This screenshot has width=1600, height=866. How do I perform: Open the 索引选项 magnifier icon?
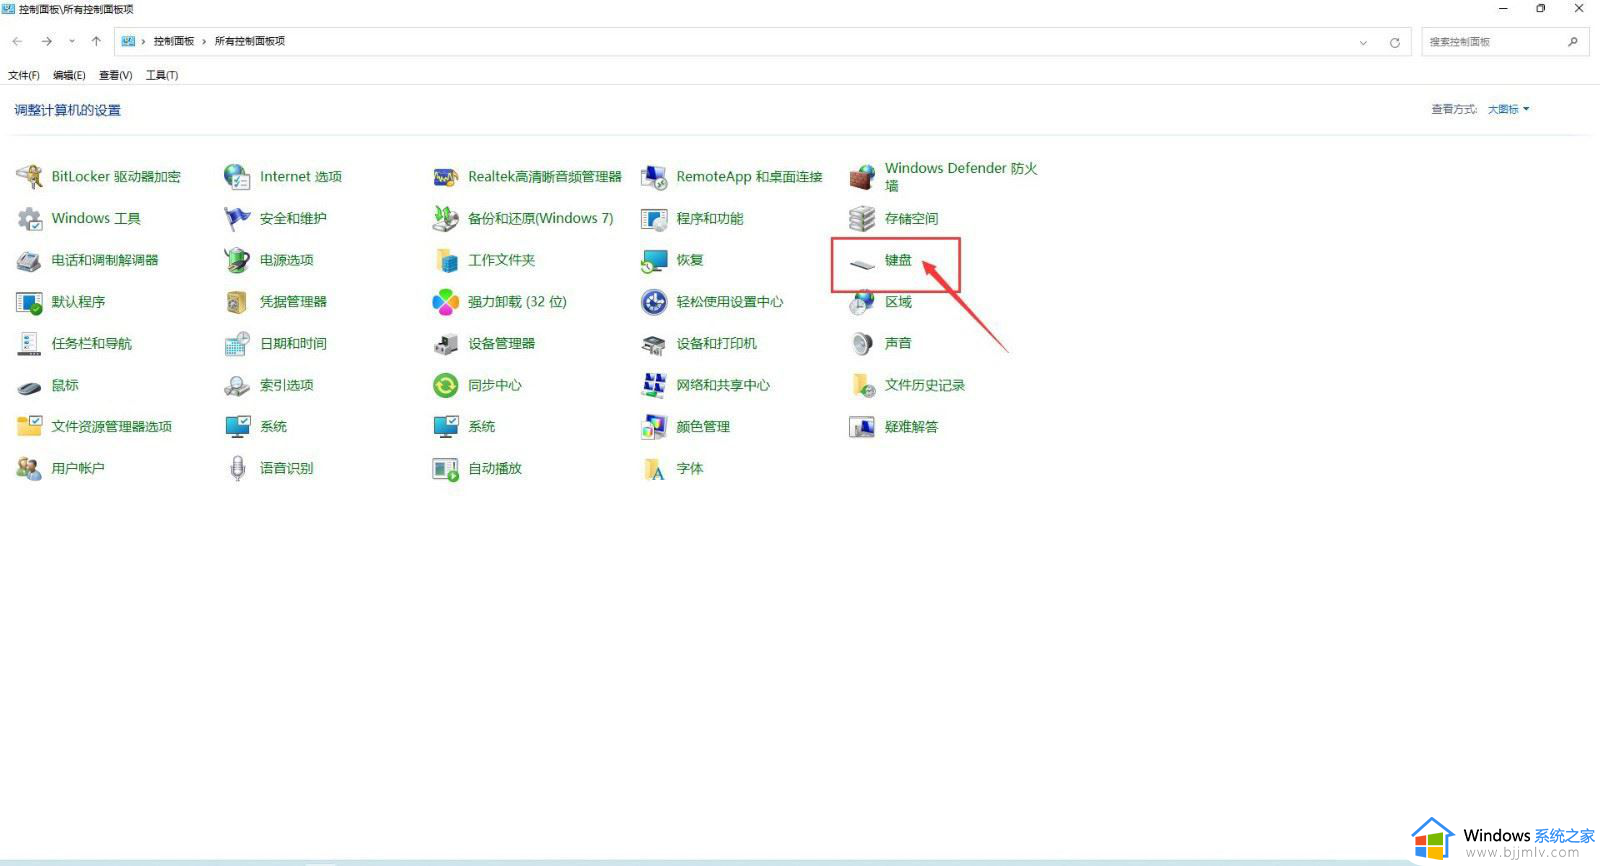click(x=238, y=386)
